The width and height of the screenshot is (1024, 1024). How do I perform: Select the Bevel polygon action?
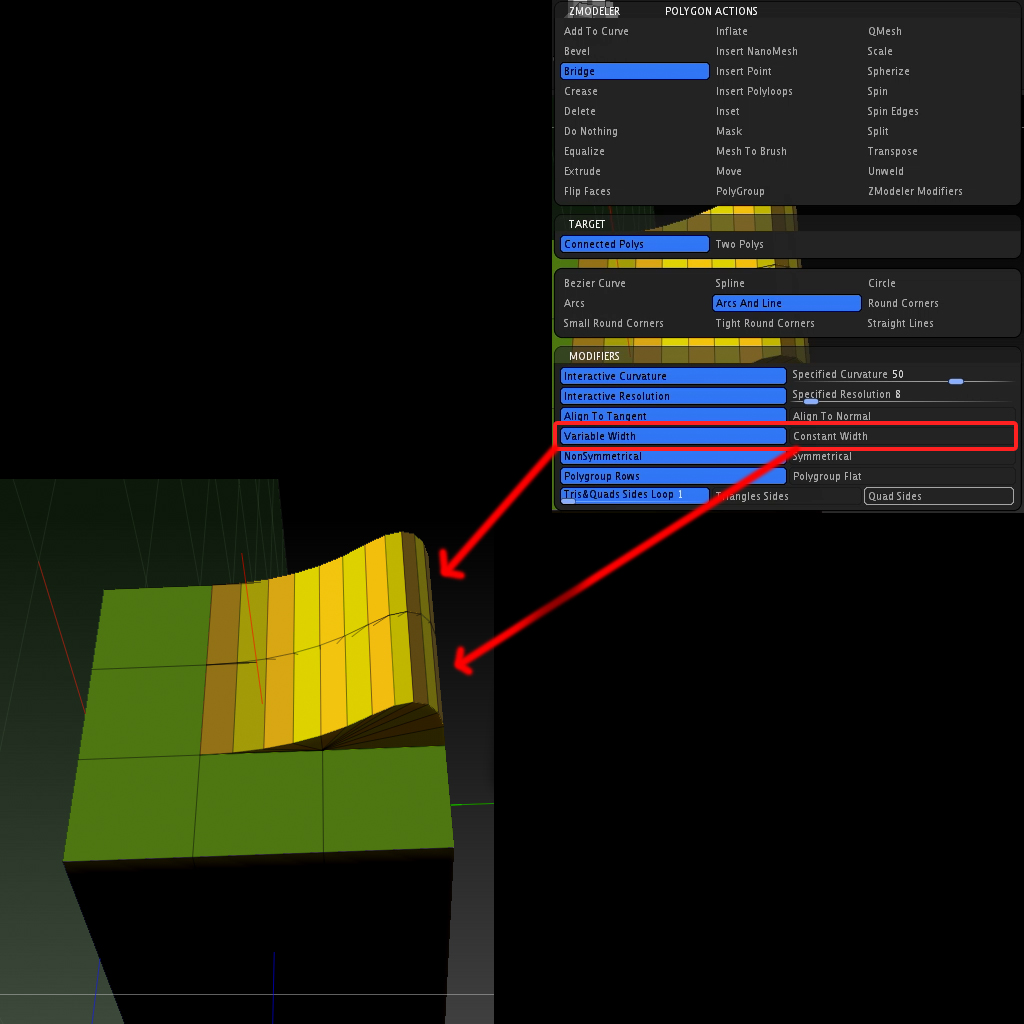[576, 51]
